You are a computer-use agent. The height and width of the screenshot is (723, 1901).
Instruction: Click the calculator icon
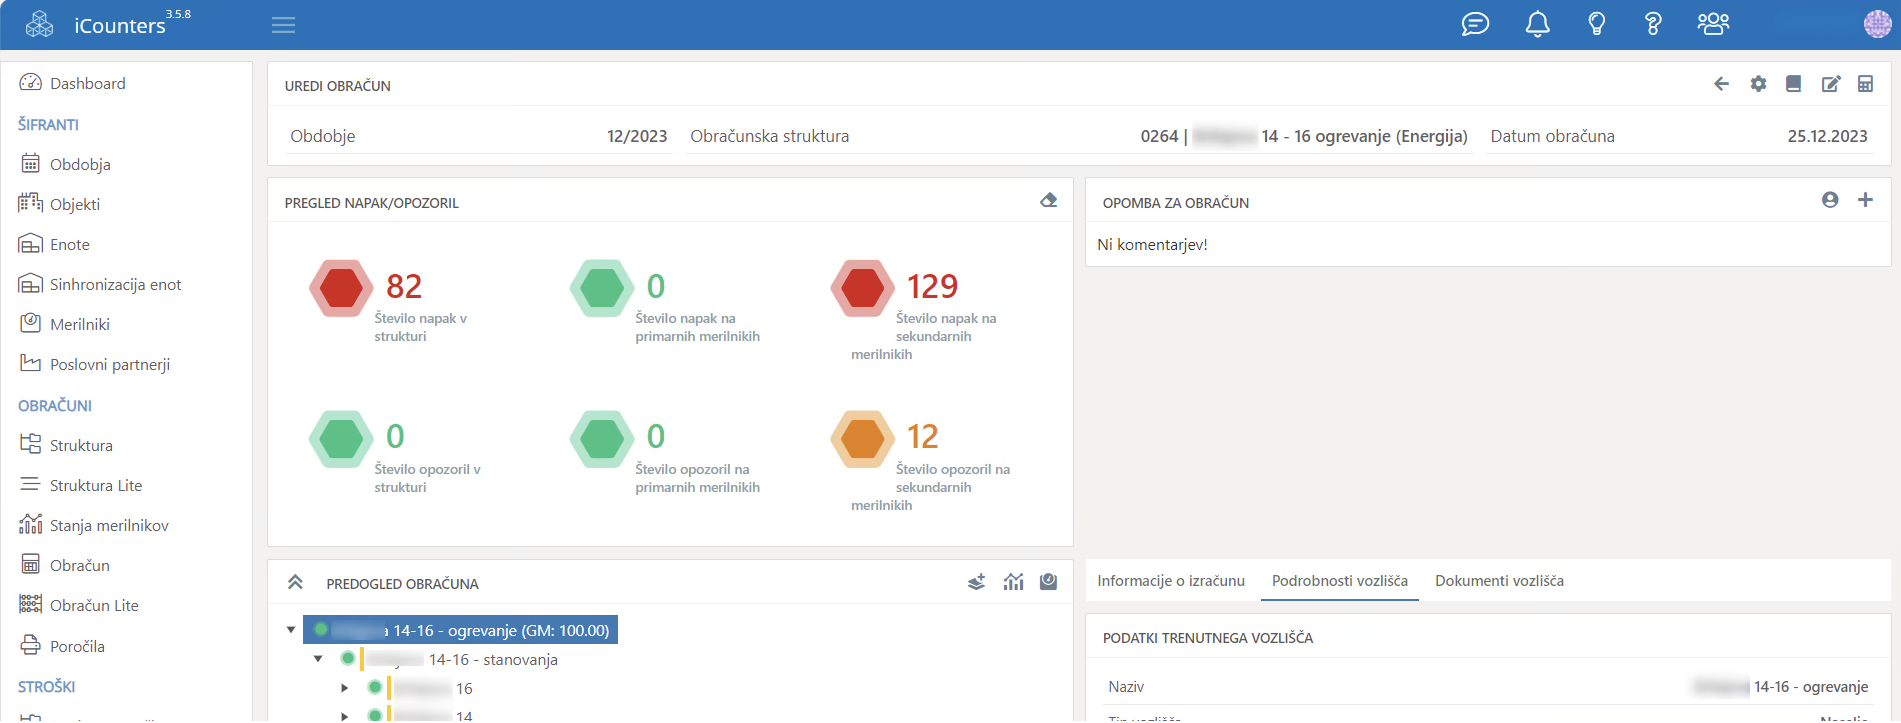tap(1865, 84)
